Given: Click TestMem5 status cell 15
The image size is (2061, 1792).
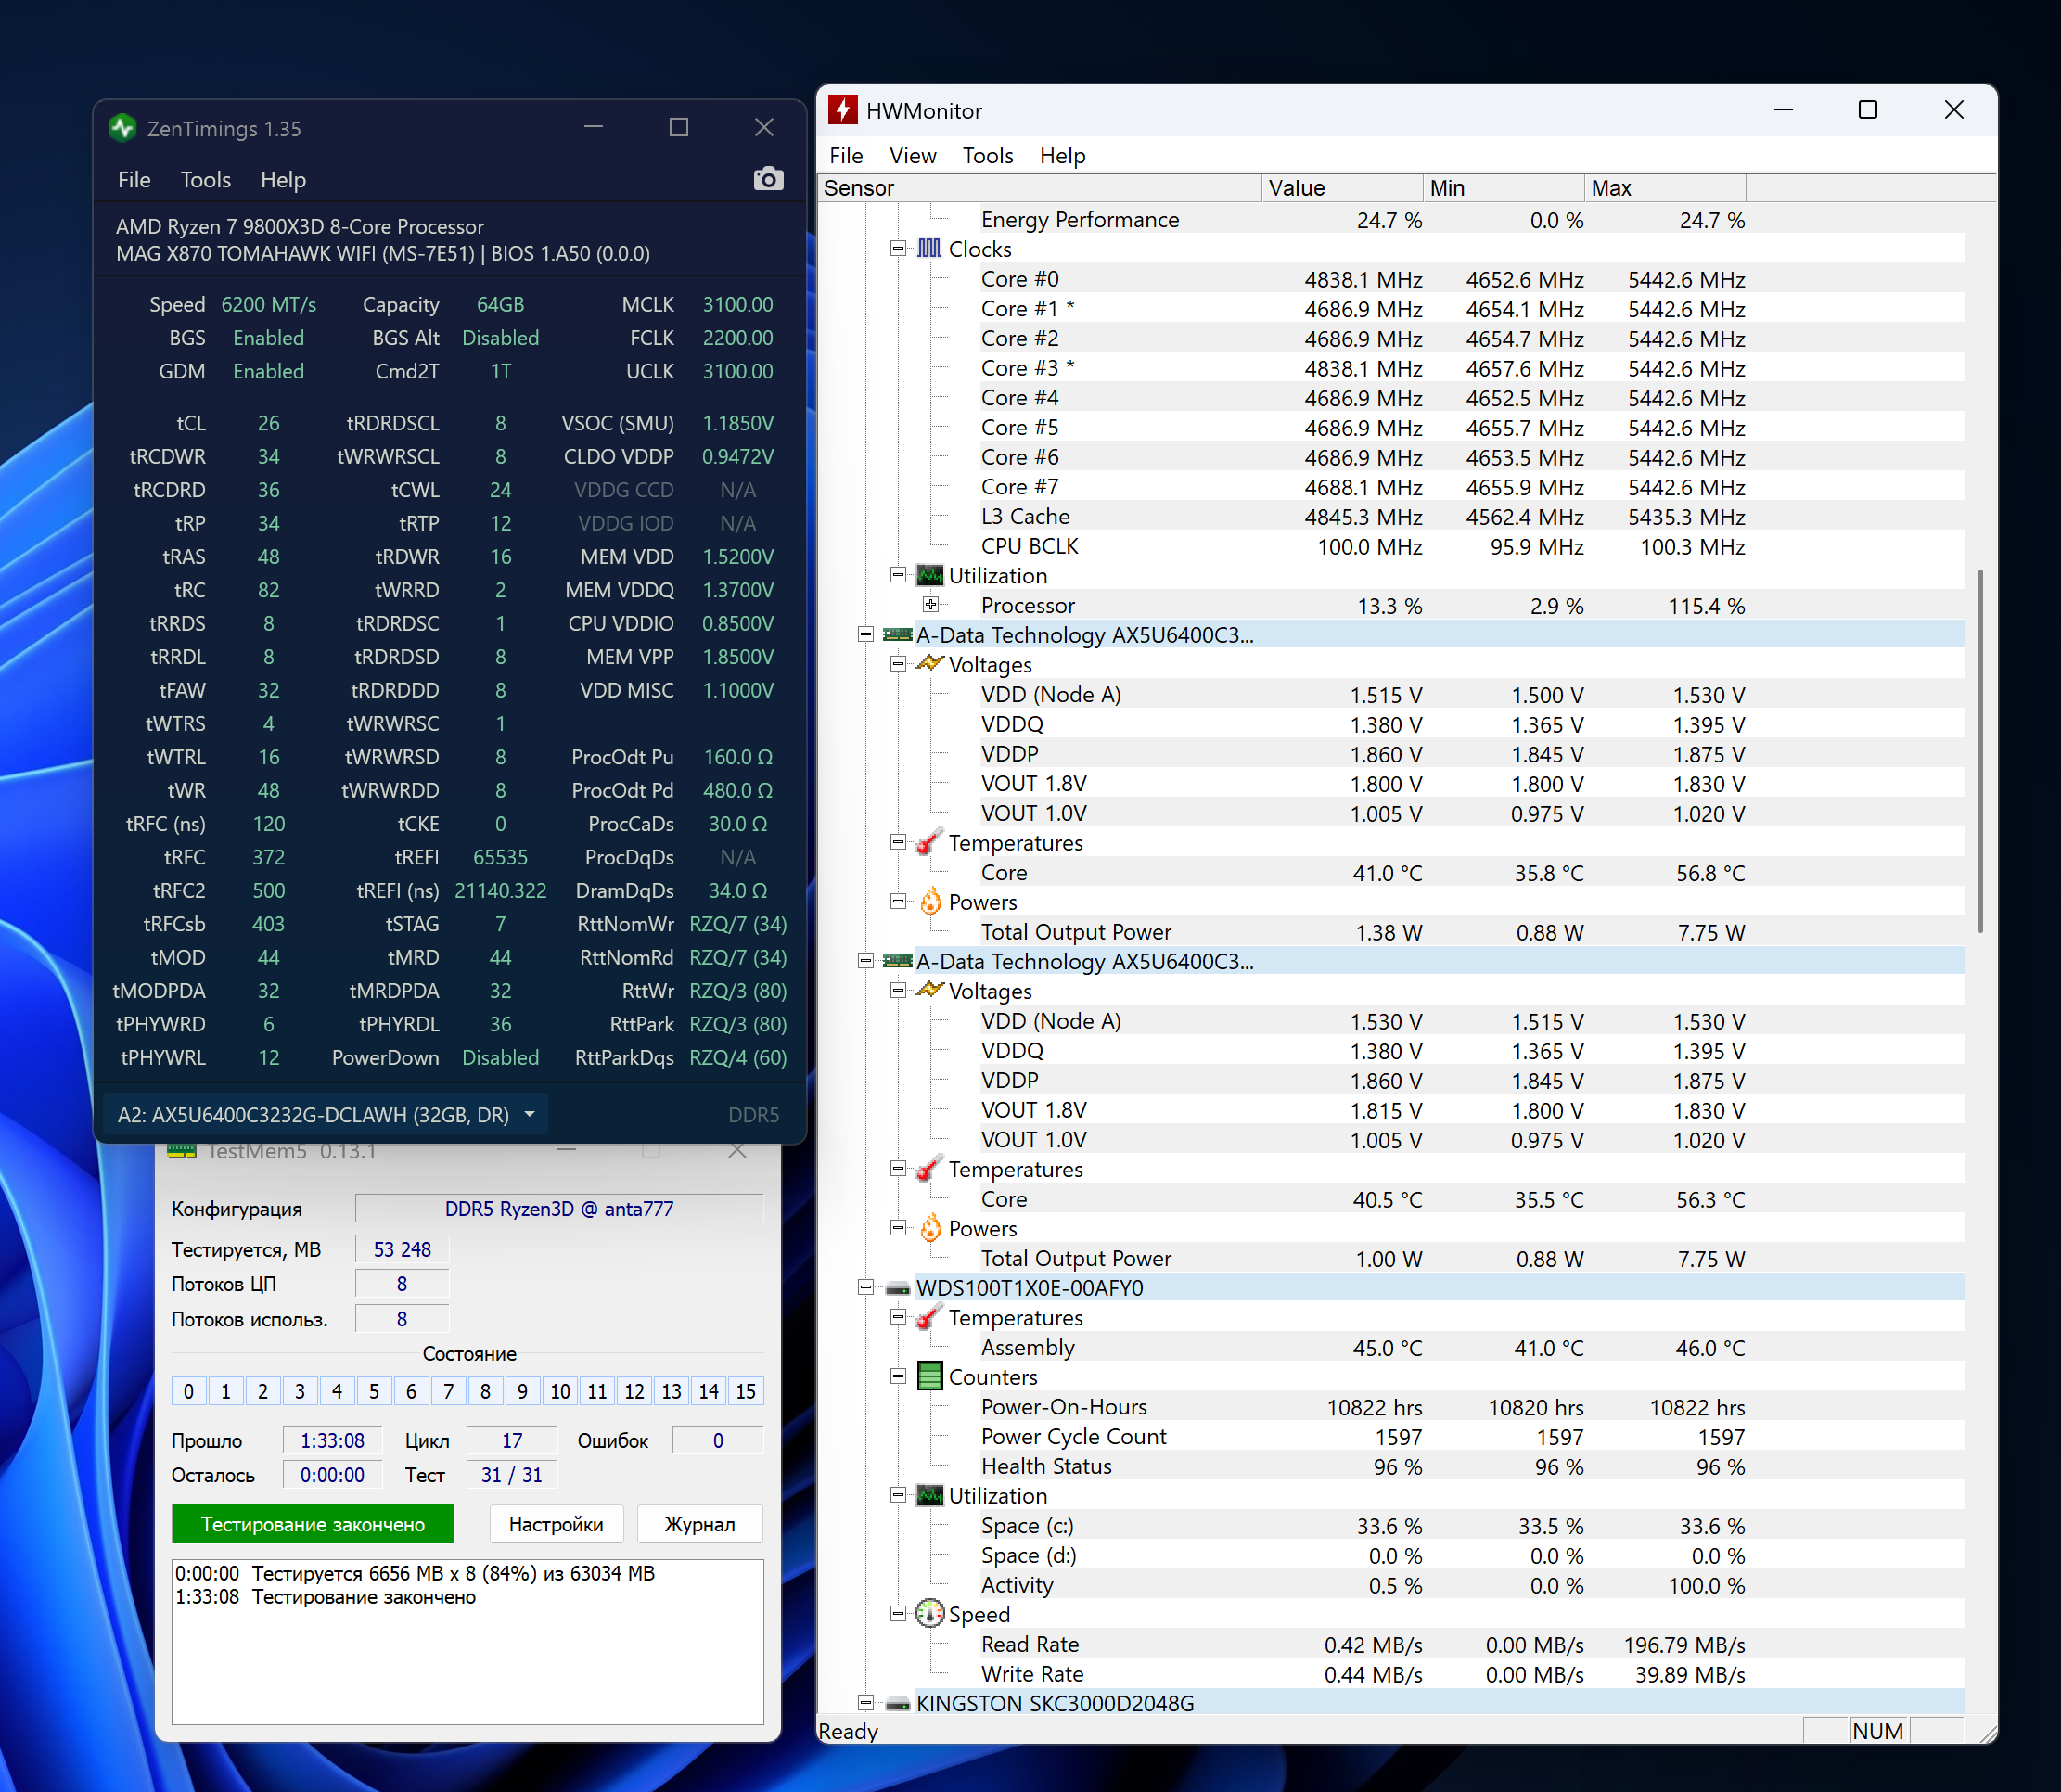Looking at the screenshot, I should click(x=745, y=1391).
